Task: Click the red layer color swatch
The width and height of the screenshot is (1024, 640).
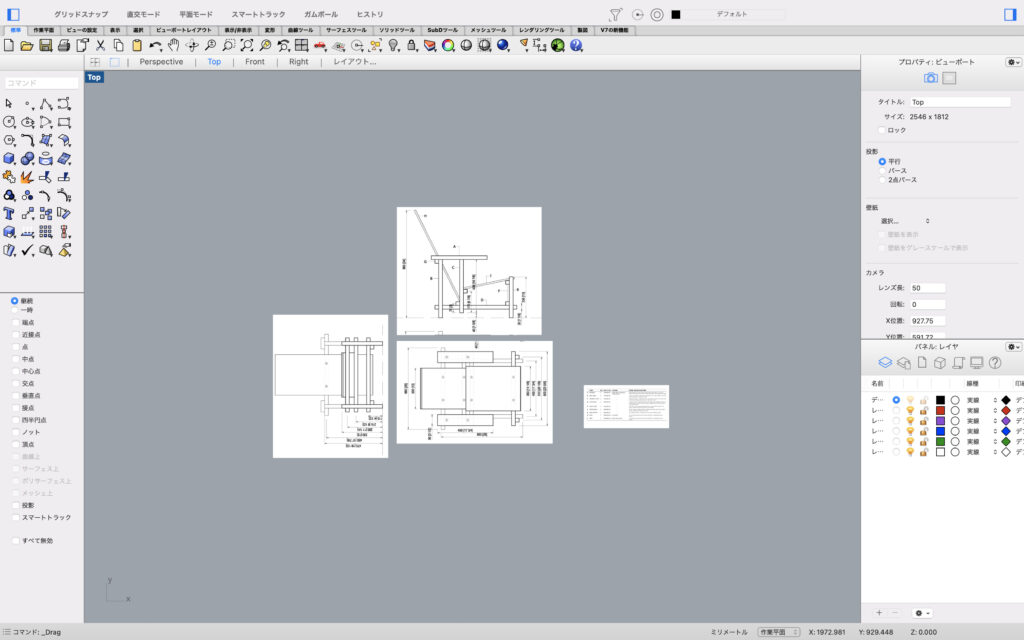Action: point(940,410)
